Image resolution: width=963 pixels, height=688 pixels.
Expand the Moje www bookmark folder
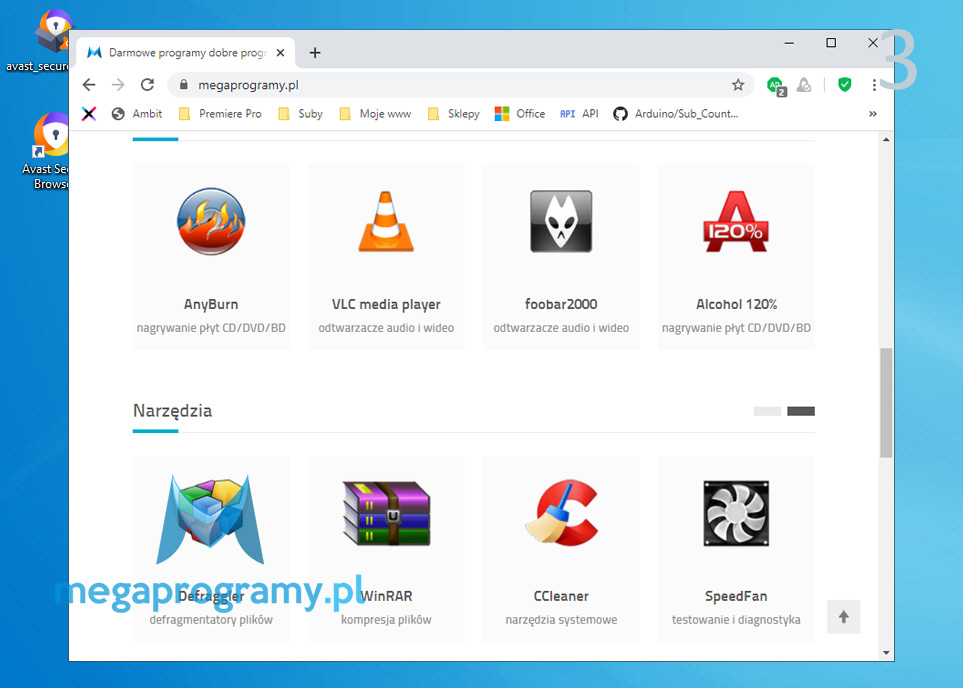coord(375,114)
